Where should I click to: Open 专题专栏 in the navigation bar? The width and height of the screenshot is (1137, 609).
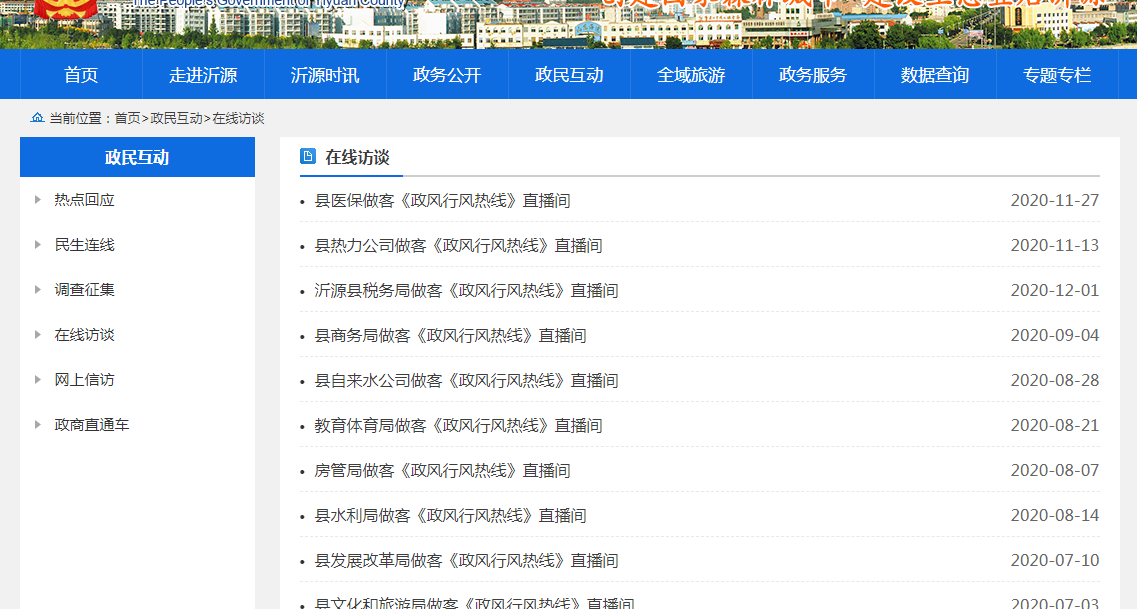pyautogui.click(x=1057, y=75)
